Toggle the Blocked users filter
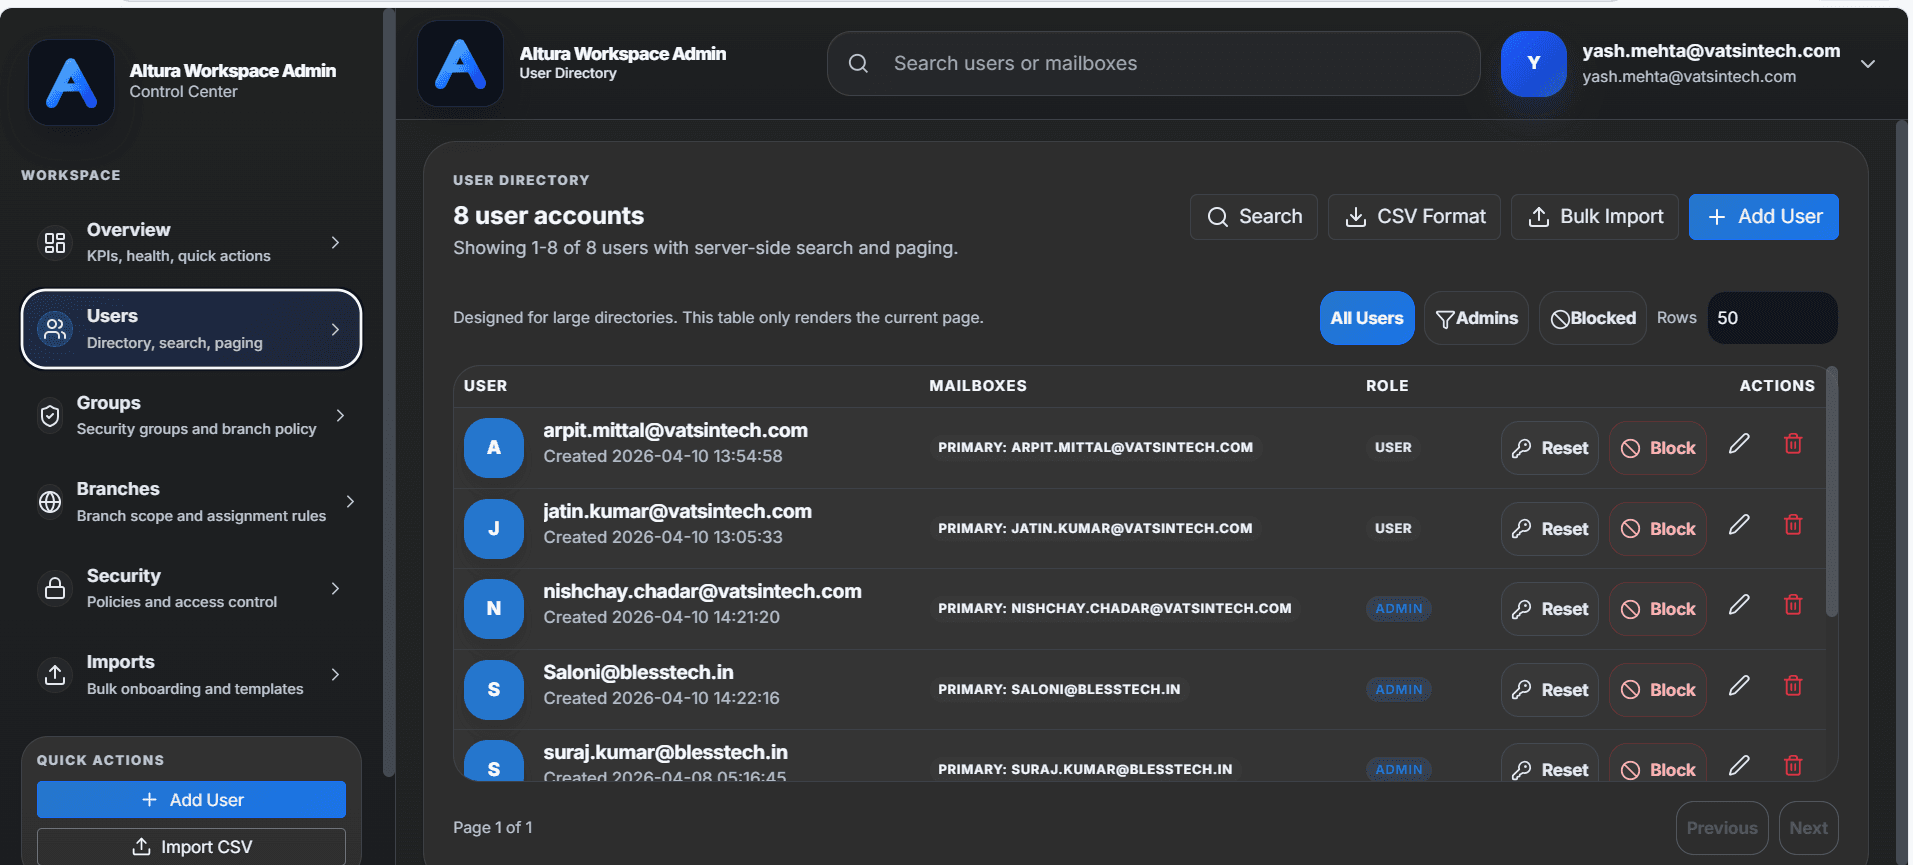This screenshot has width=1913, height=865. (x=1592, y=318)
